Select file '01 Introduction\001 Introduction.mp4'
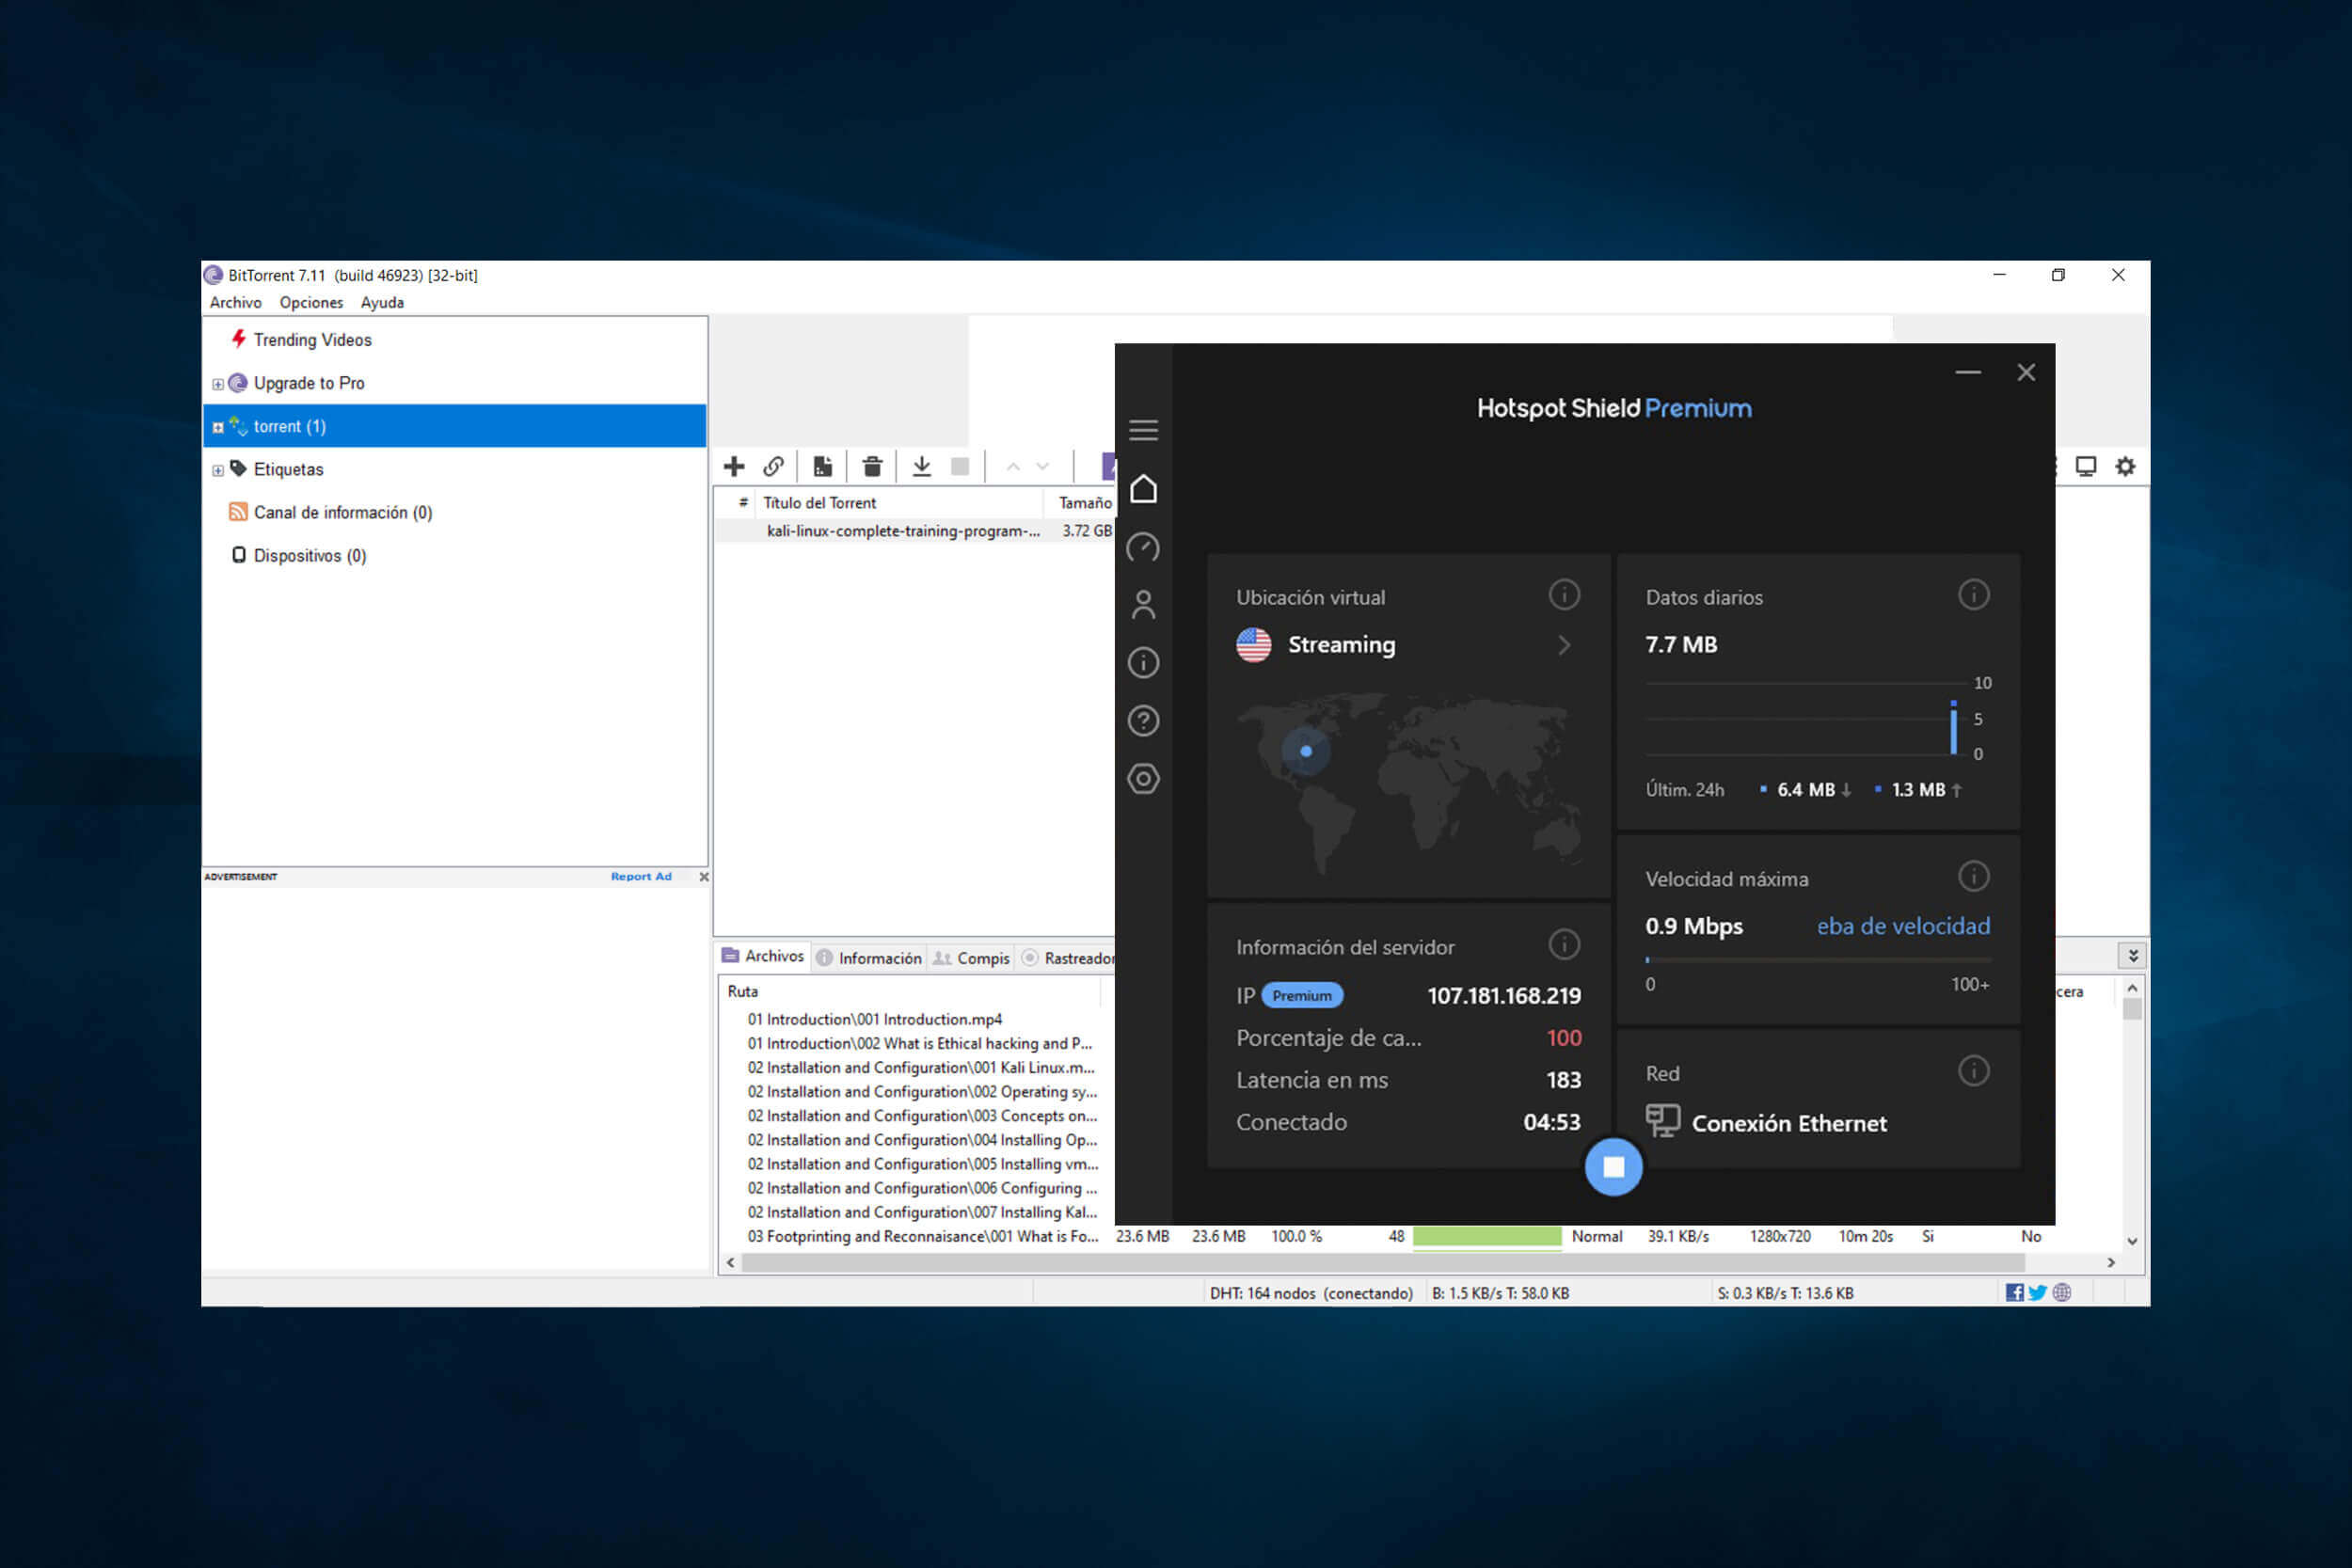 [874, 1019]
